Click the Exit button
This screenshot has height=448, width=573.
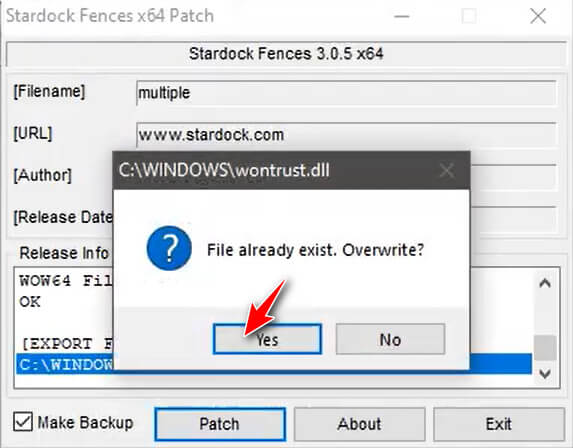(499, 424)
